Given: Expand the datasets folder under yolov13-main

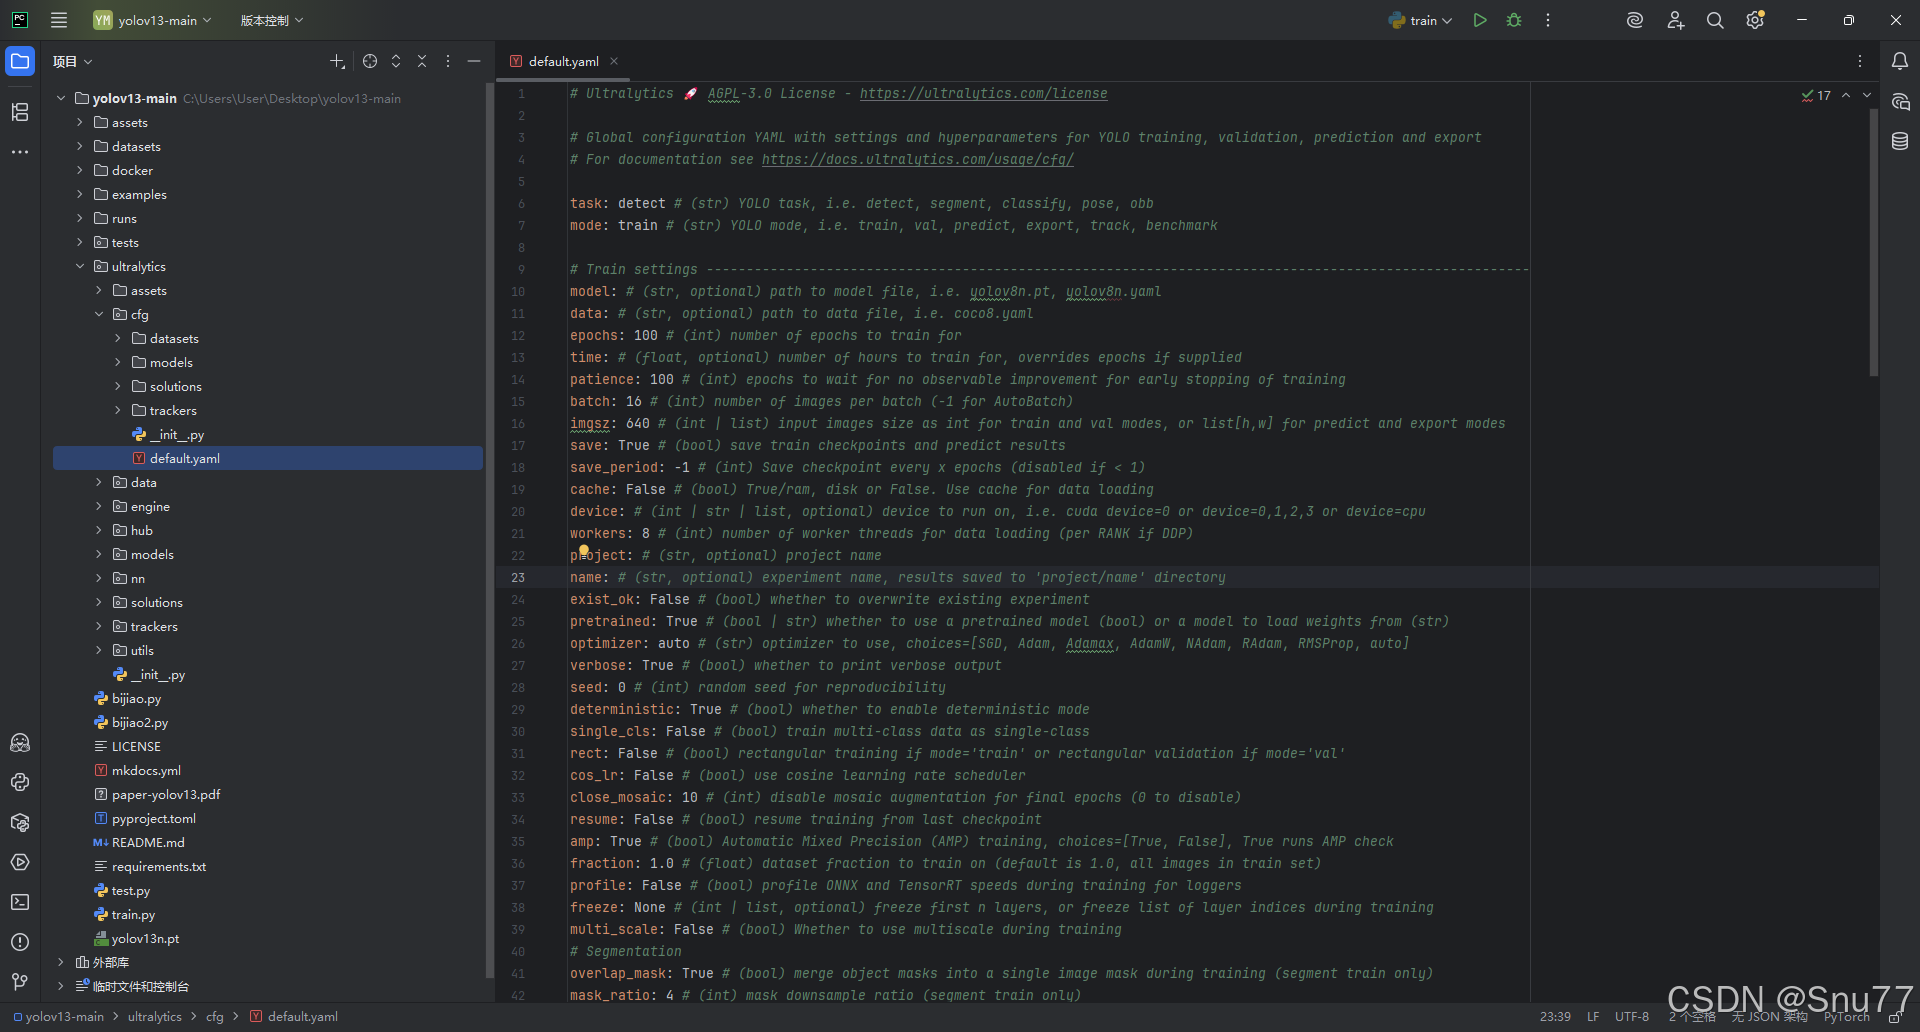Looking at the screenshot, I should 80,147.
